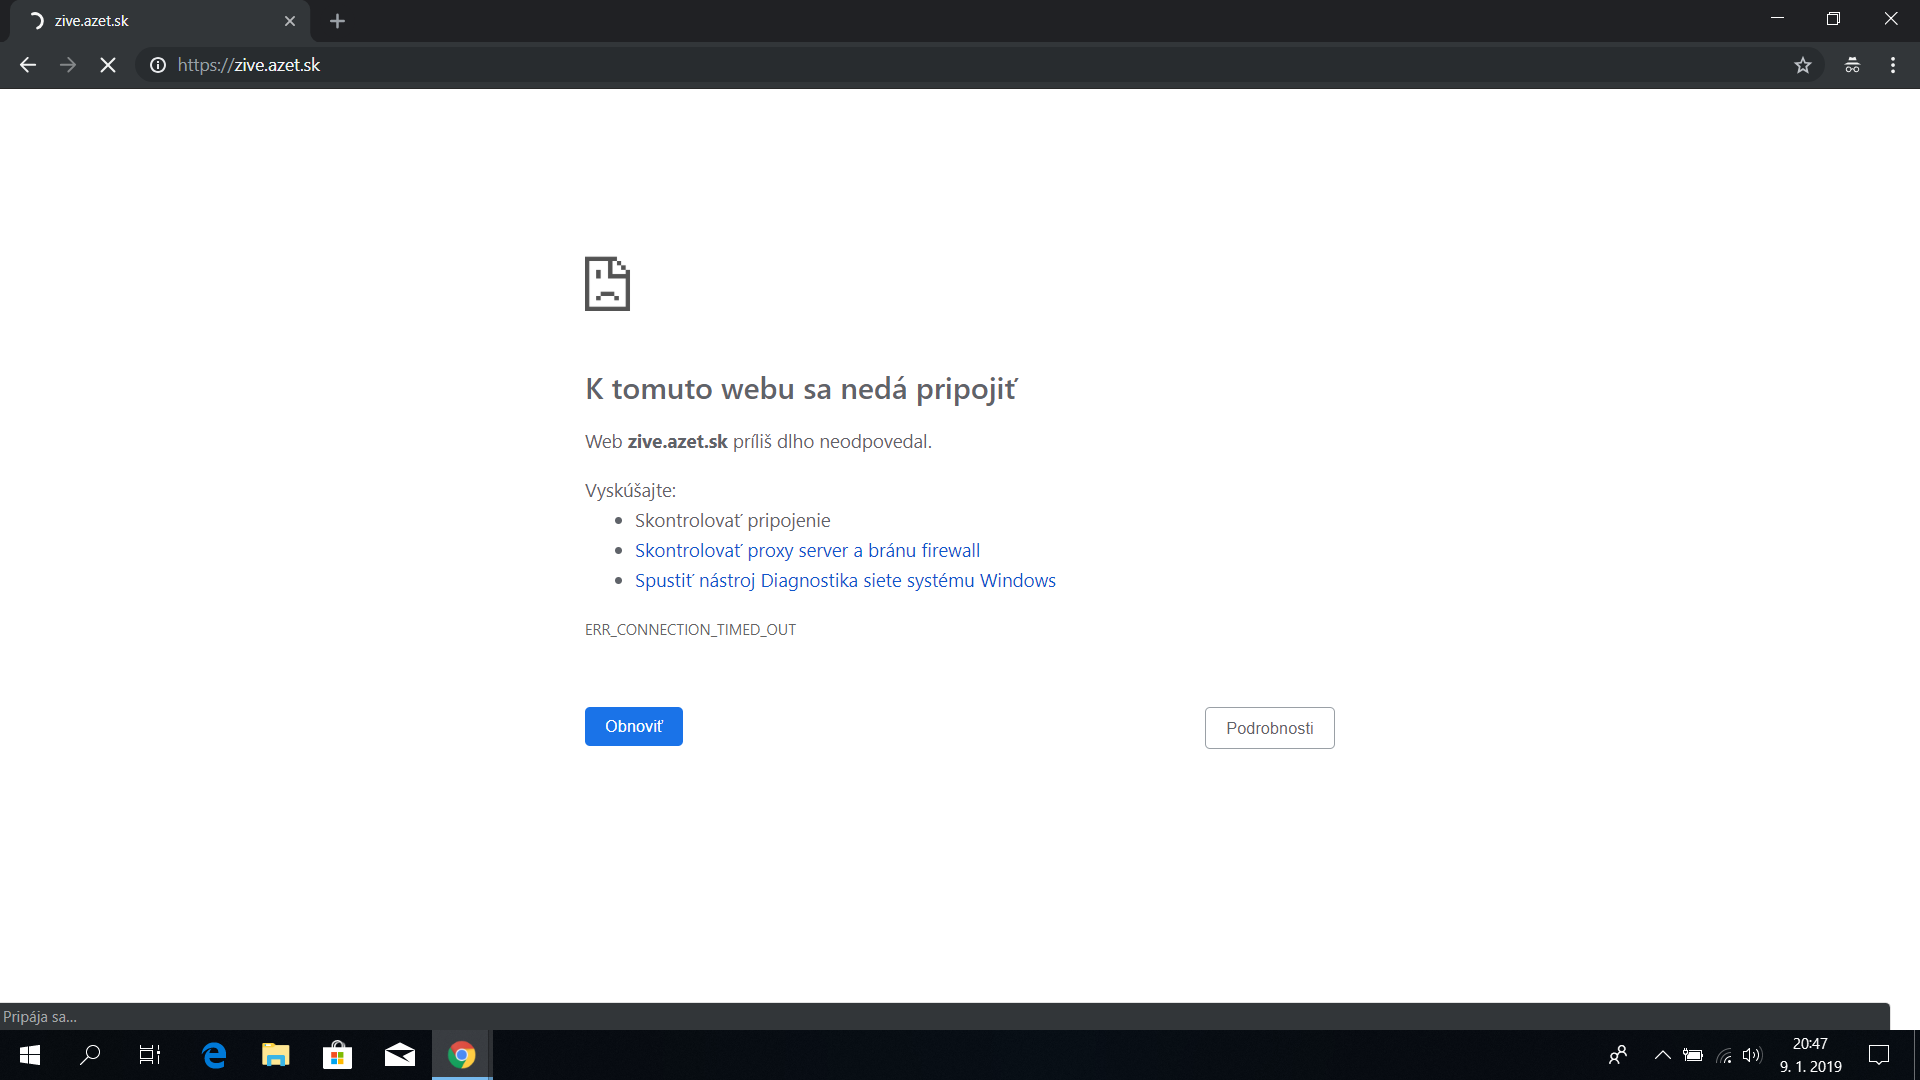Open the clock and date 20:47
The image size is (1920, 1080).
point(1810,1055)
